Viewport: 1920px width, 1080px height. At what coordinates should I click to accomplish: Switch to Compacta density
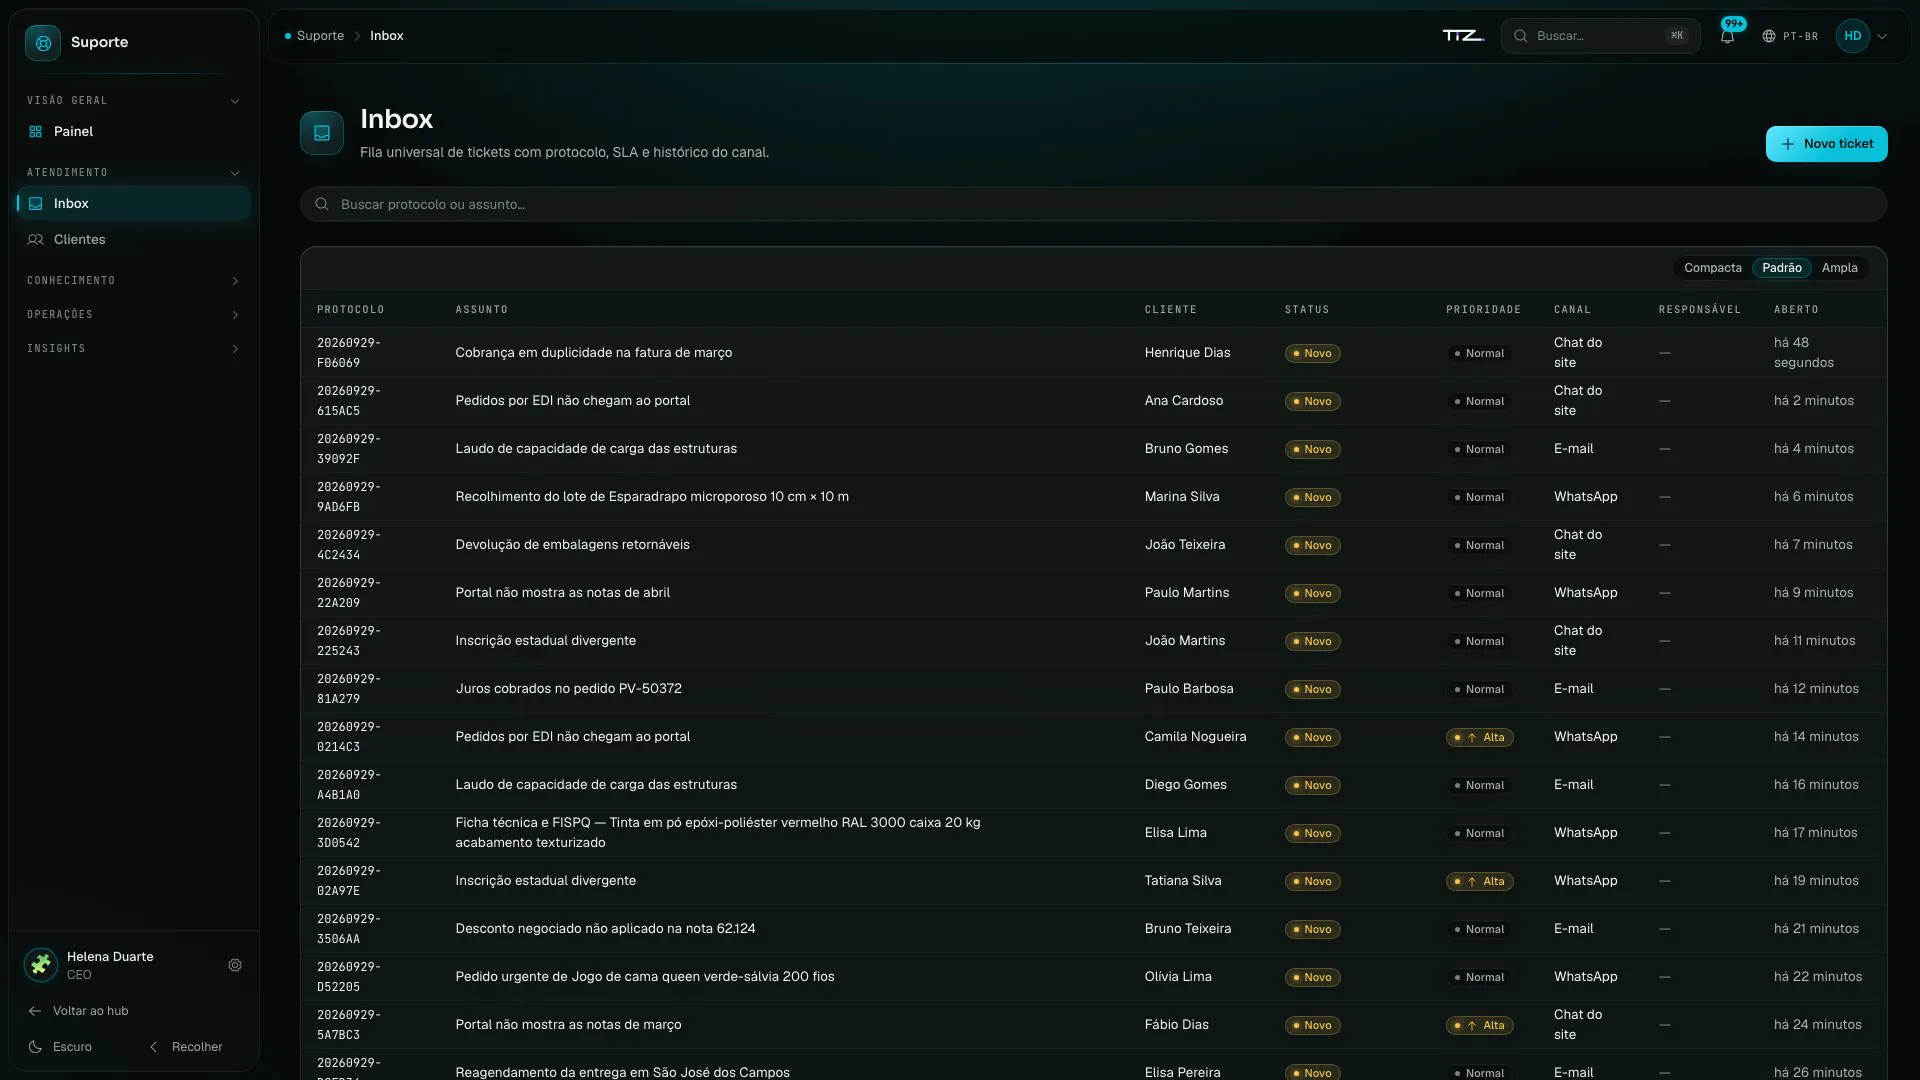pos(1712,268)
